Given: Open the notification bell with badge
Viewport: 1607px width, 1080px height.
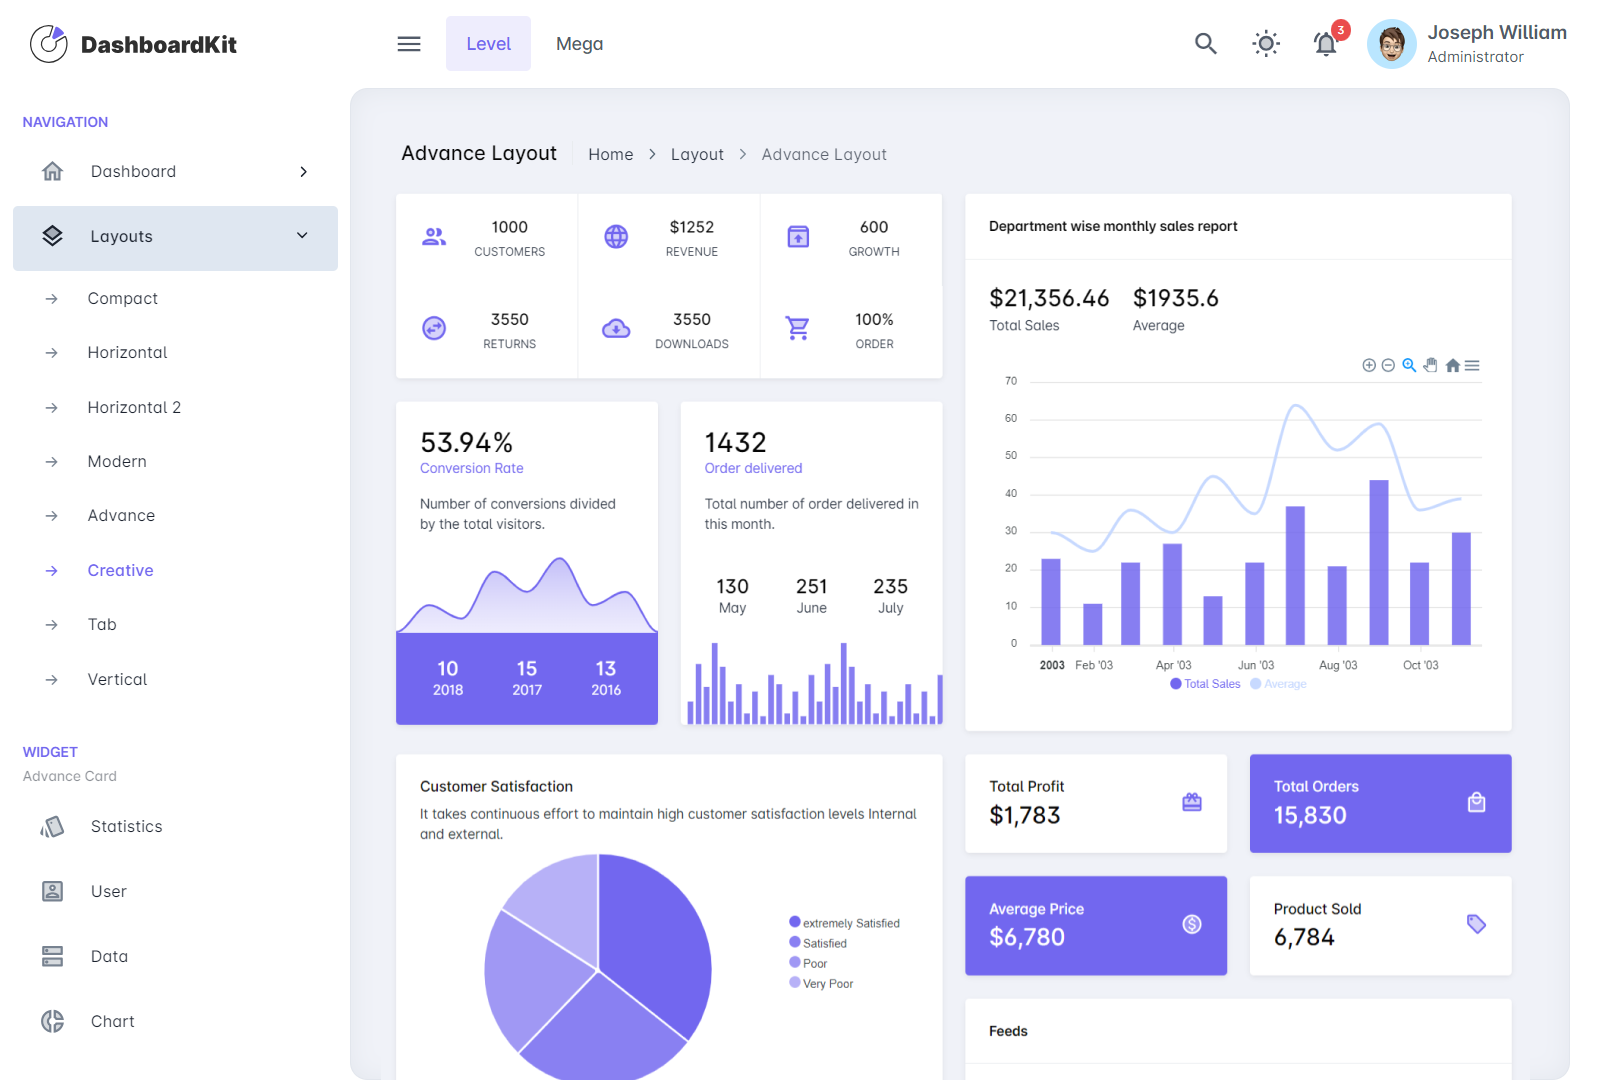Looking at the screenshot, I should pos(1325,44).
